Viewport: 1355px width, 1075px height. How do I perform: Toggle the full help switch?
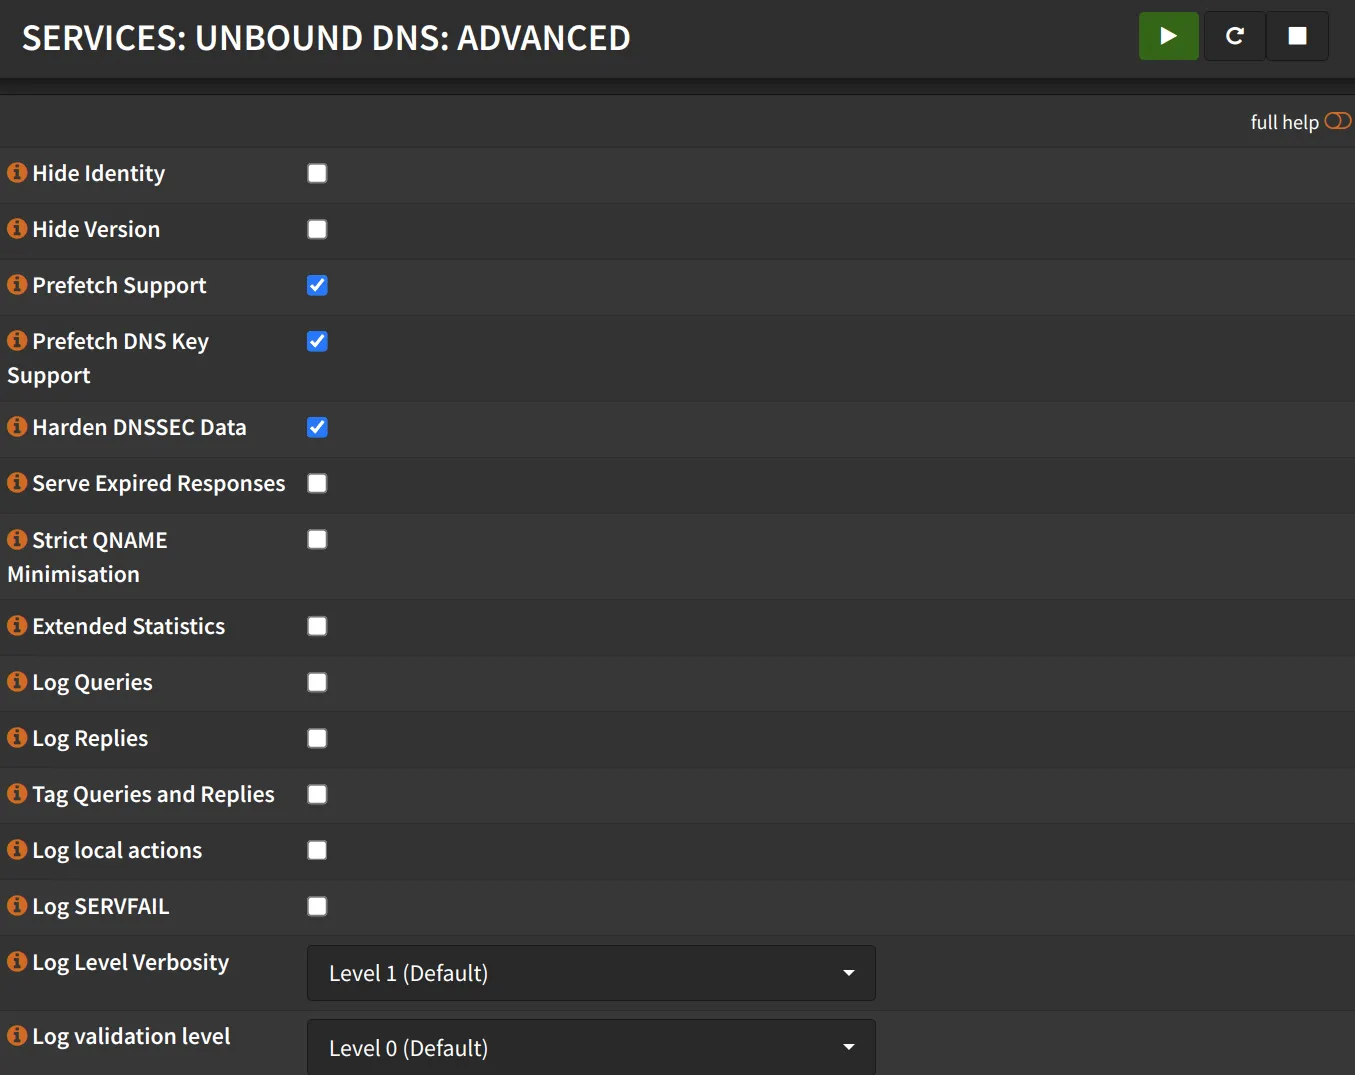point(1338,120)
